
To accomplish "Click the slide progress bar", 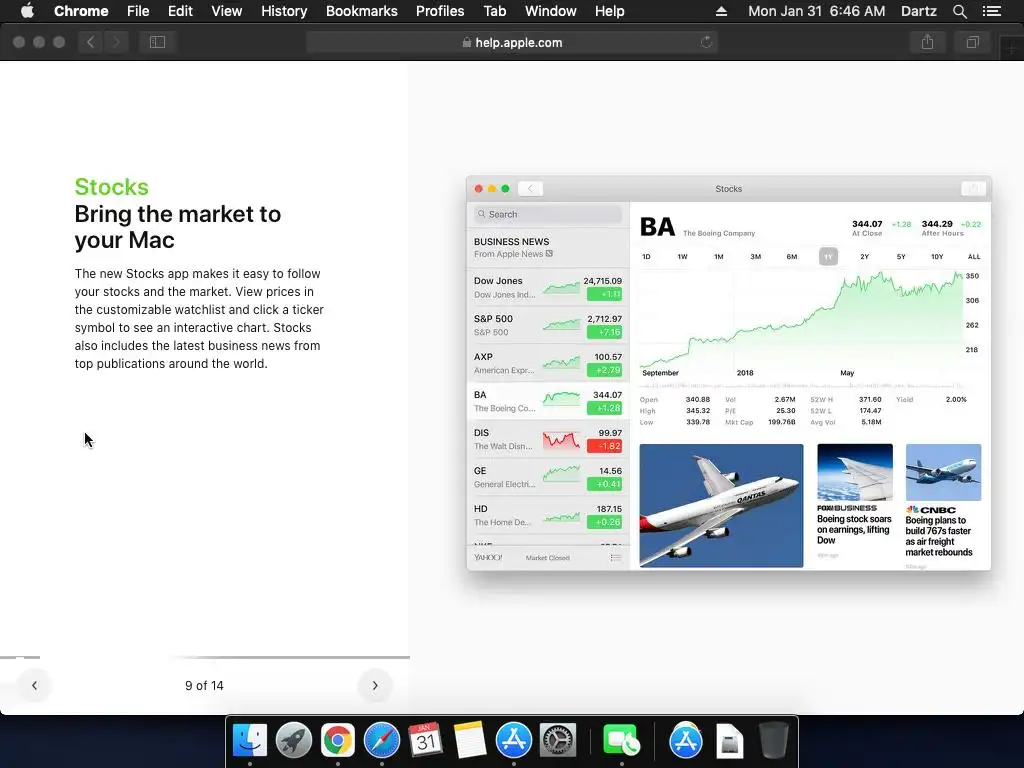I will tap(204, 657).
